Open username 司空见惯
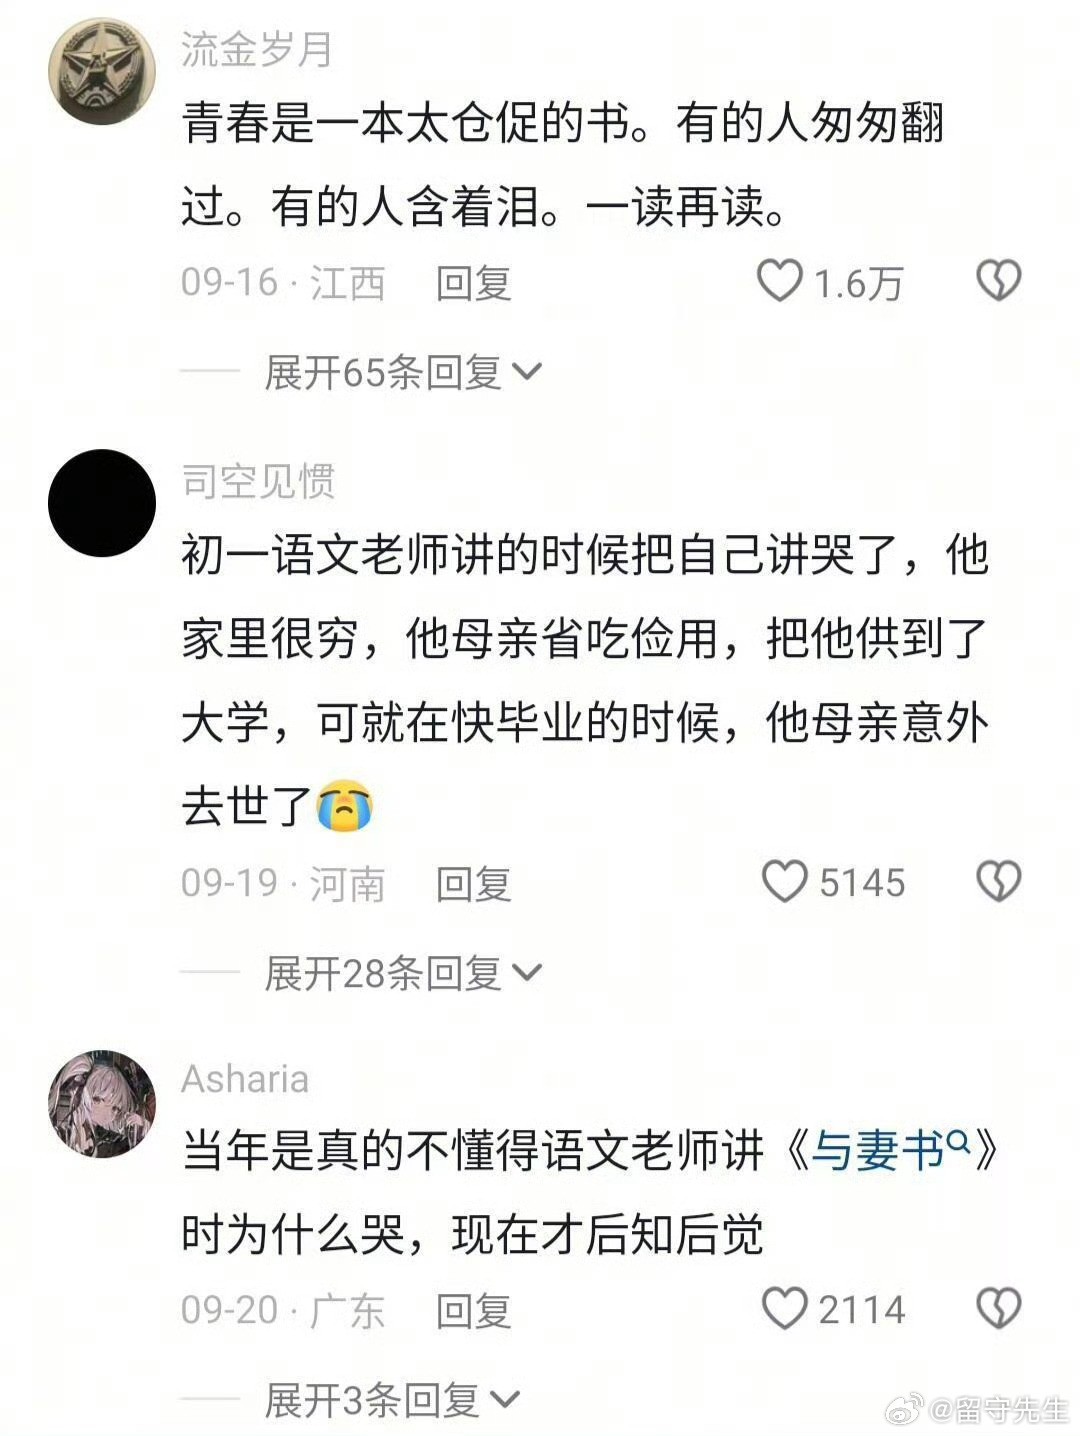Viewport: 1080px width, 1436px height. coord(257,482)
